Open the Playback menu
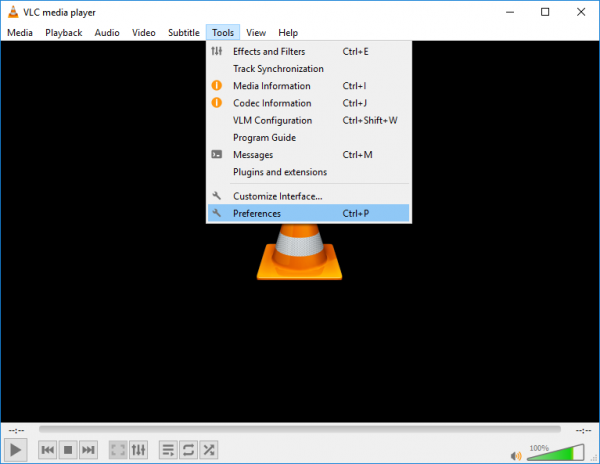Screen dimensions: 600x464 (64, 33)
